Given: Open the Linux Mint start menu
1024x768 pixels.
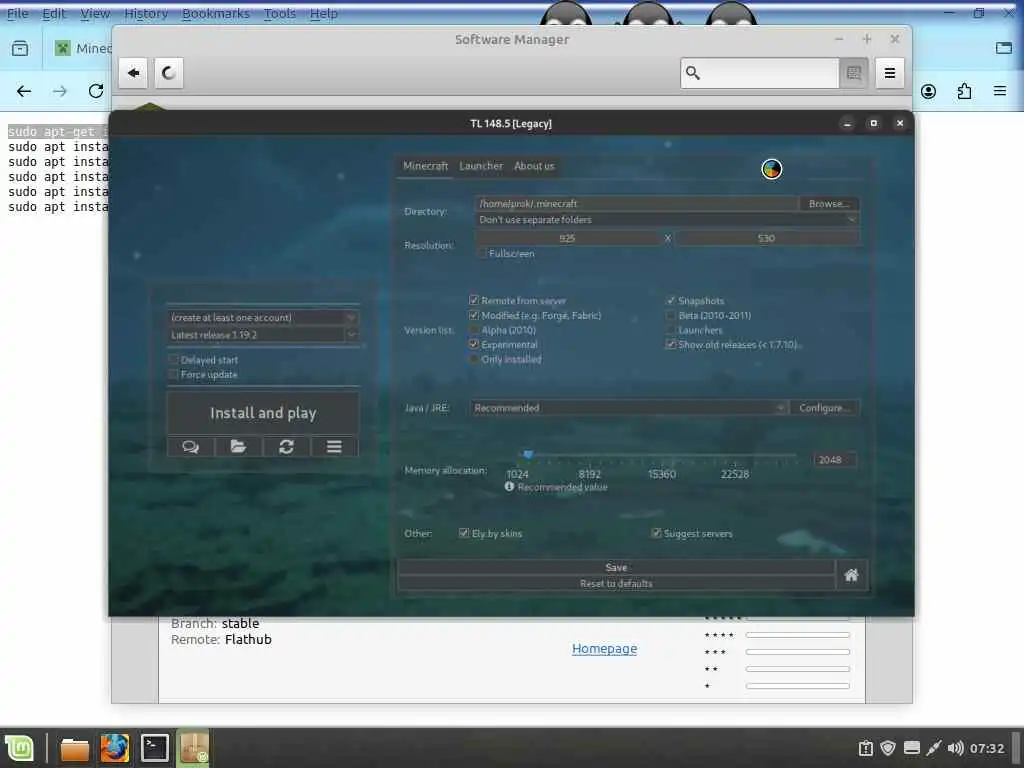Looking at the screenshot, I should pos(20,748).
